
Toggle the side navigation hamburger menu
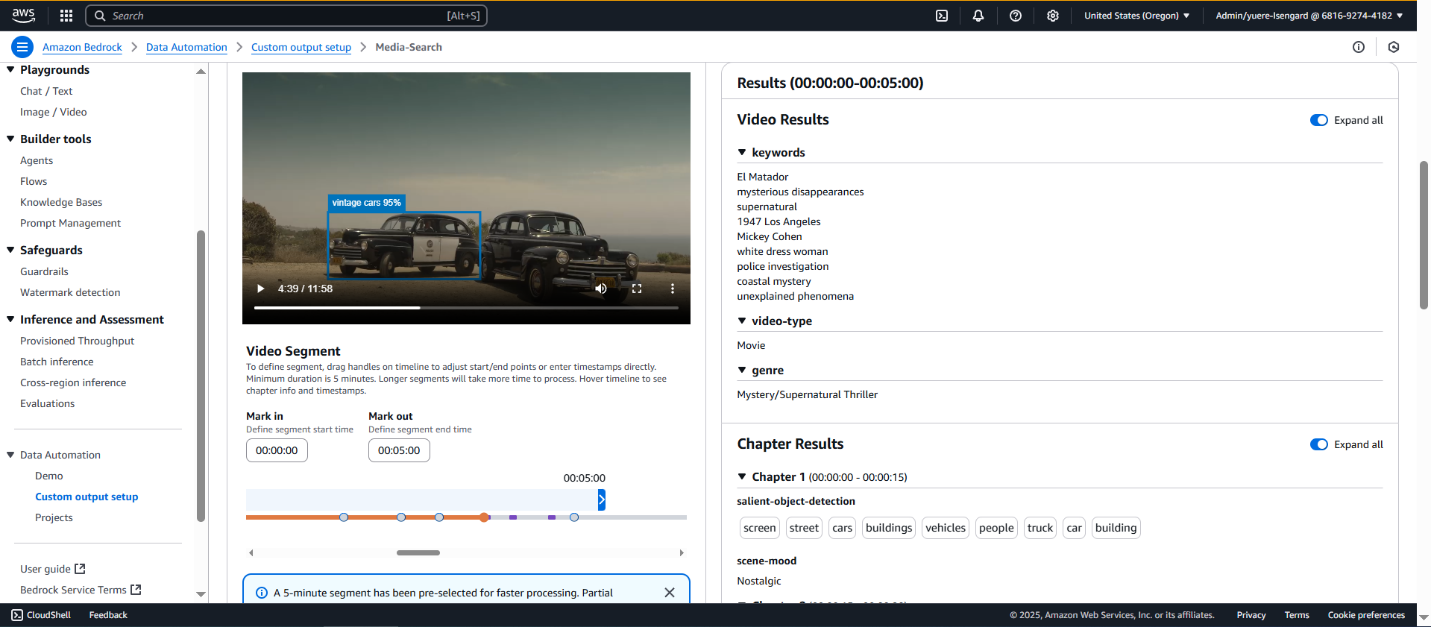pyautogui.click(x=22, y=47)
